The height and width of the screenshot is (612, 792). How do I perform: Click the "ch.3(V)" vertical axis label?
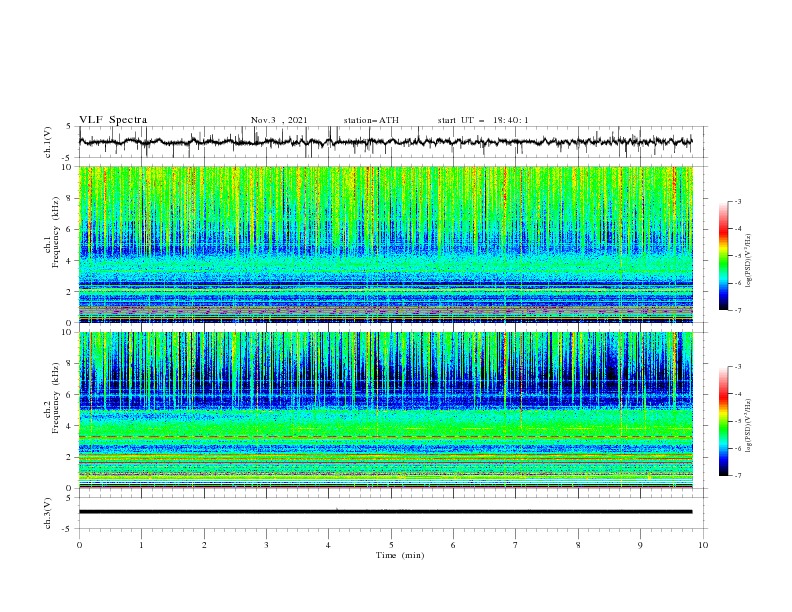(48, 513)
